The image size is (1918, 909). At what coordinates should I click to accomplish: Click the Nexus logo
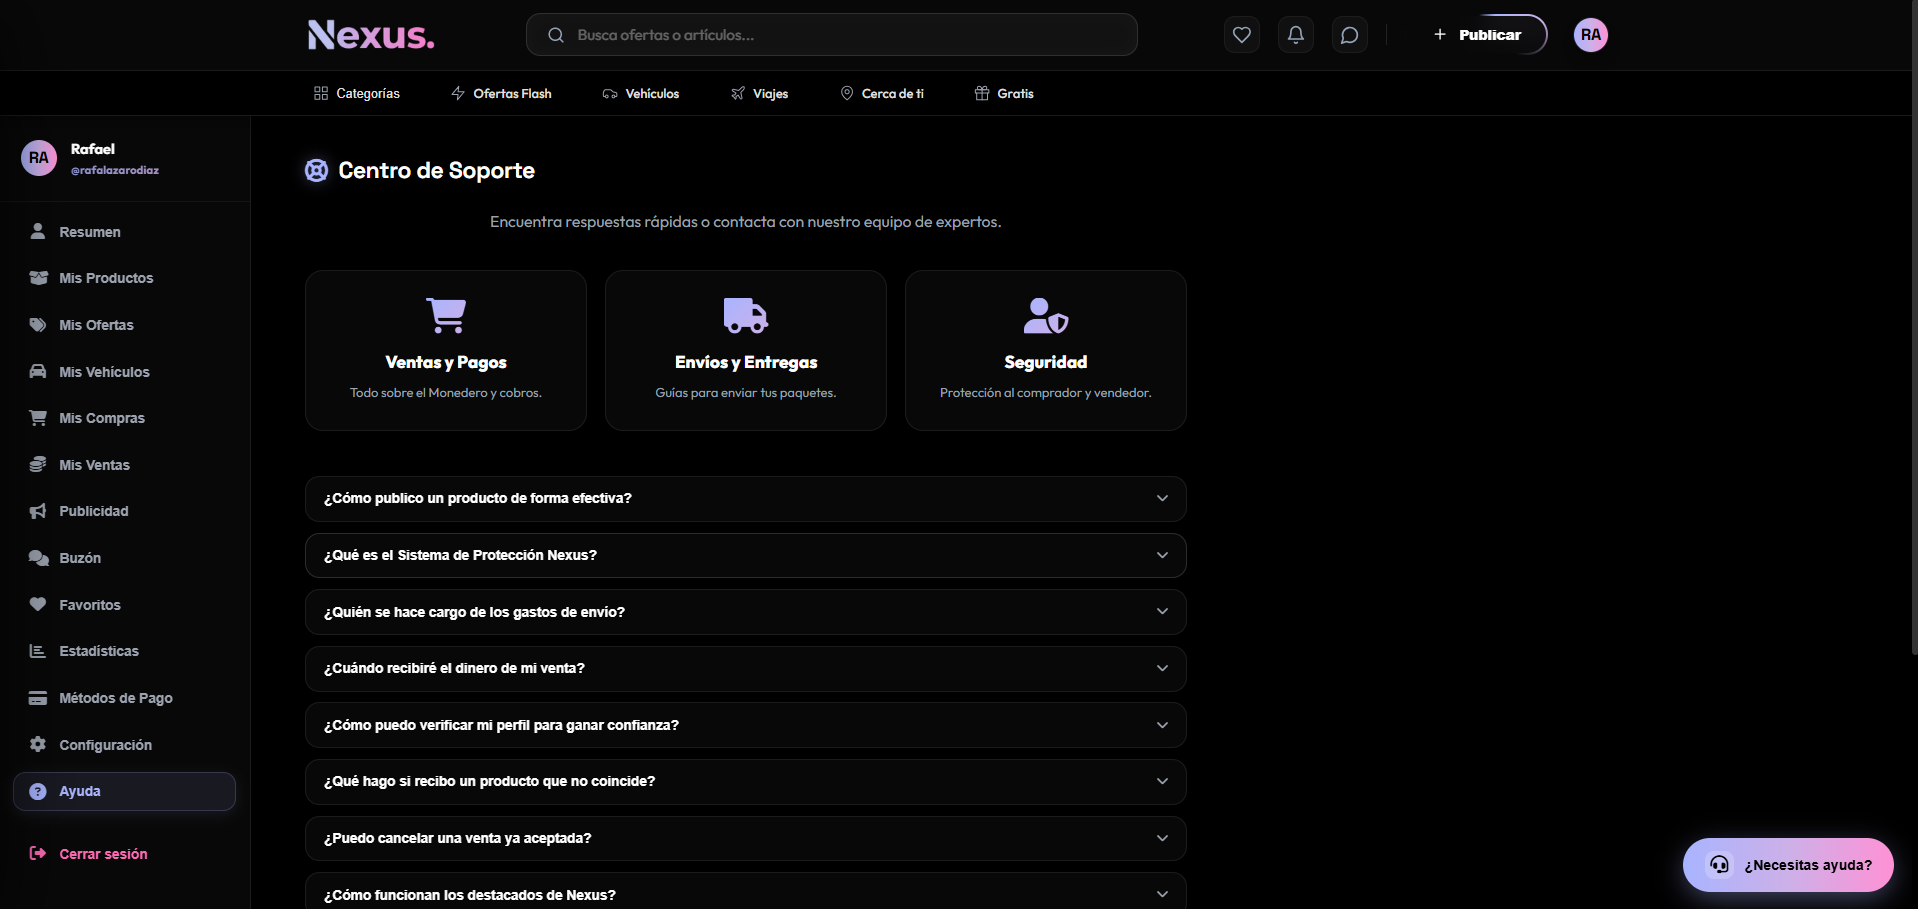point(371,35)
